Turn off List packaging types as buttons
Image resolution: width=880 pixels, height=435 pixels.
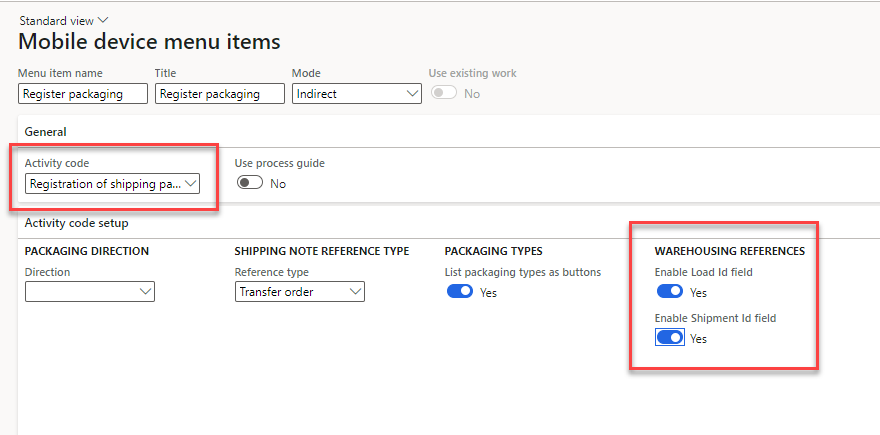coord(459,292)
